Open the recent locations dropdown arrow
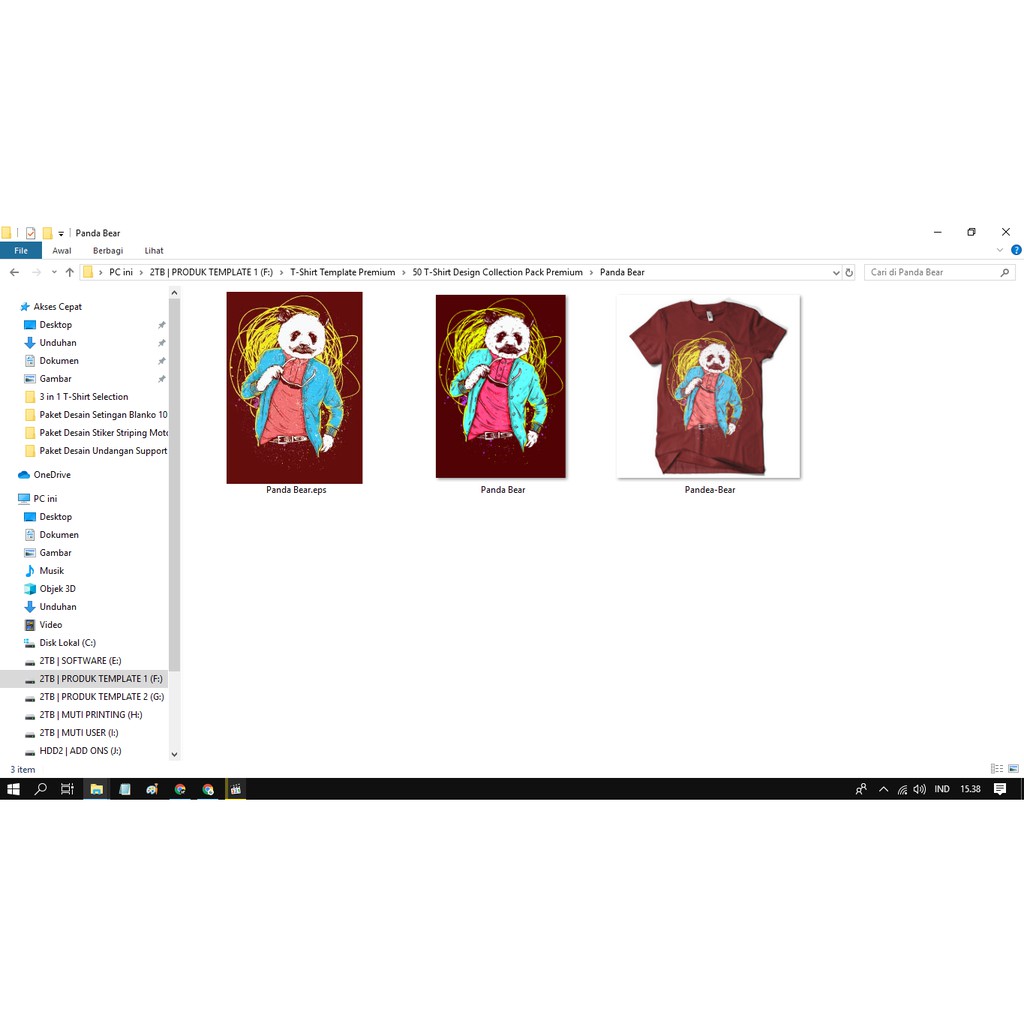Screen dimensions: 1024x1024 pyautogui.click(x=54, y=272)
